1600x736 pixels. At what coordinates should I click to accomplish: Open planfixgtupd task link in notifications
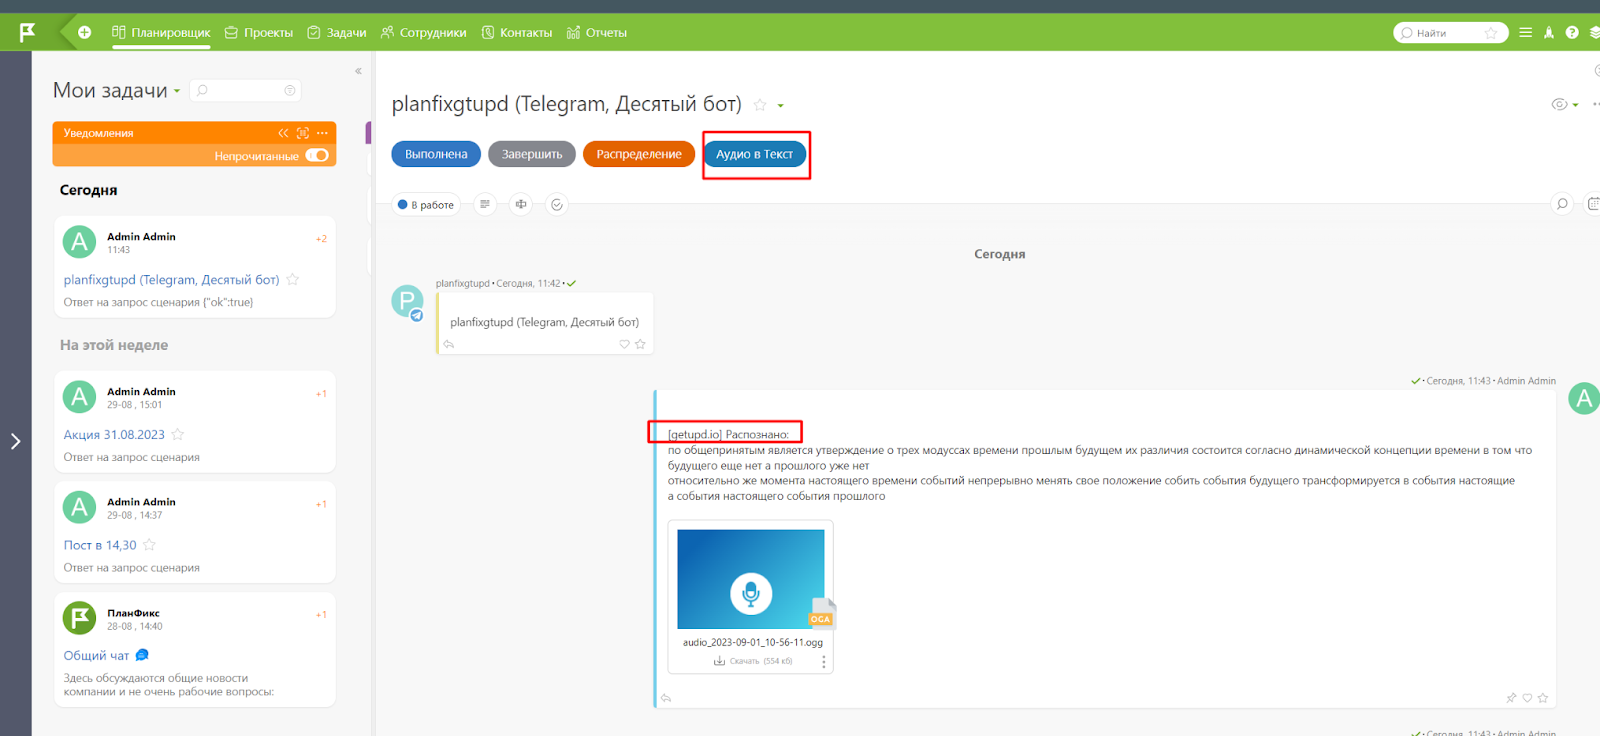tap(171, 280)
